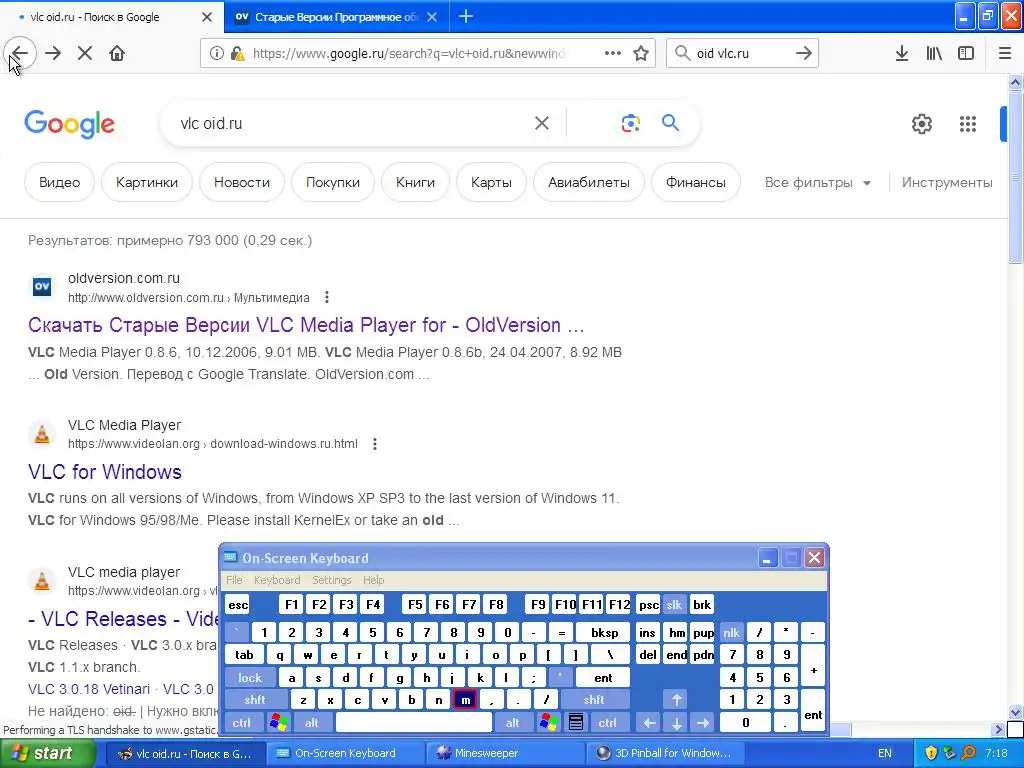The width and height of the screenshot is (1024, 768).
Task: Toggle the ins key on keyboard
Action: (x=647, y=633)
